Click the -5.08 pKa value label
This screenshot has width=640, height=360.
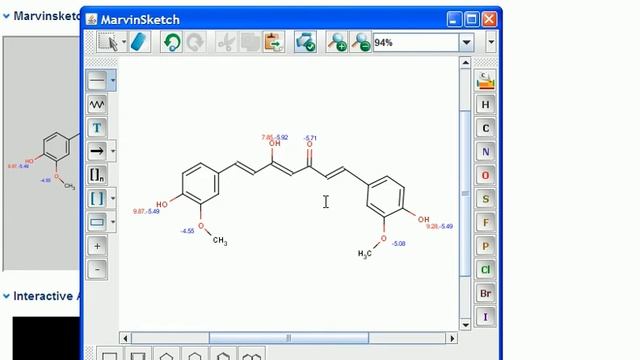pyautogui.click(x=398, y=244)
